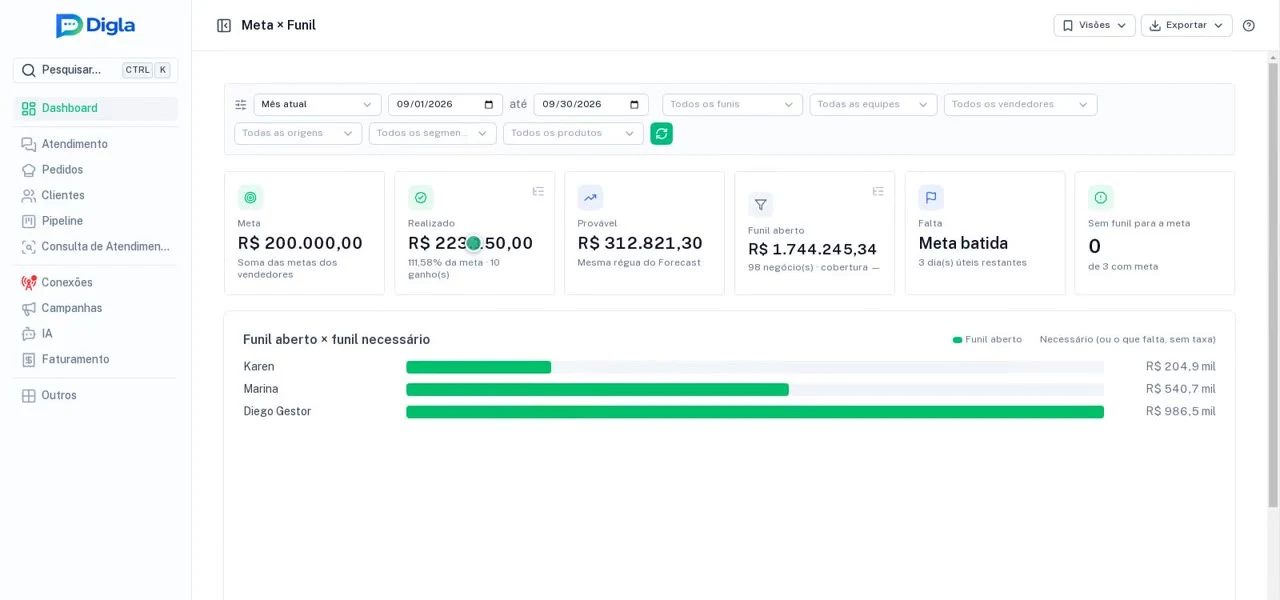The width and height of the screenshot is (1280, 600).
Task: Open the Mês atual period dropdown
Action: (x=318, y=105)
